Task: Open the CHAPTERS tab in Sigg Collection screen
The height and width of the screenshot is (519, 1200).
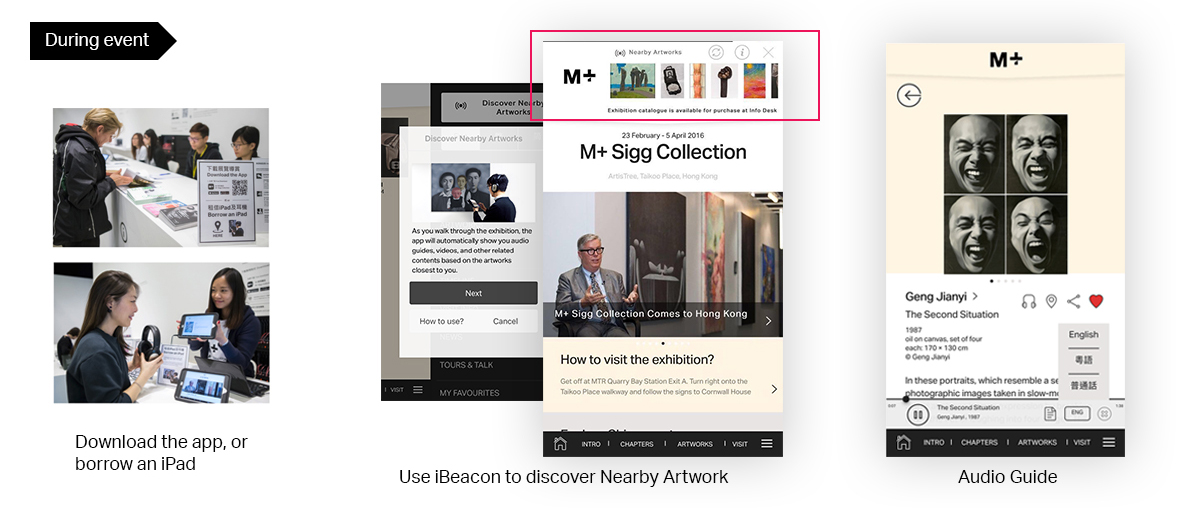Action: point(636,444)
